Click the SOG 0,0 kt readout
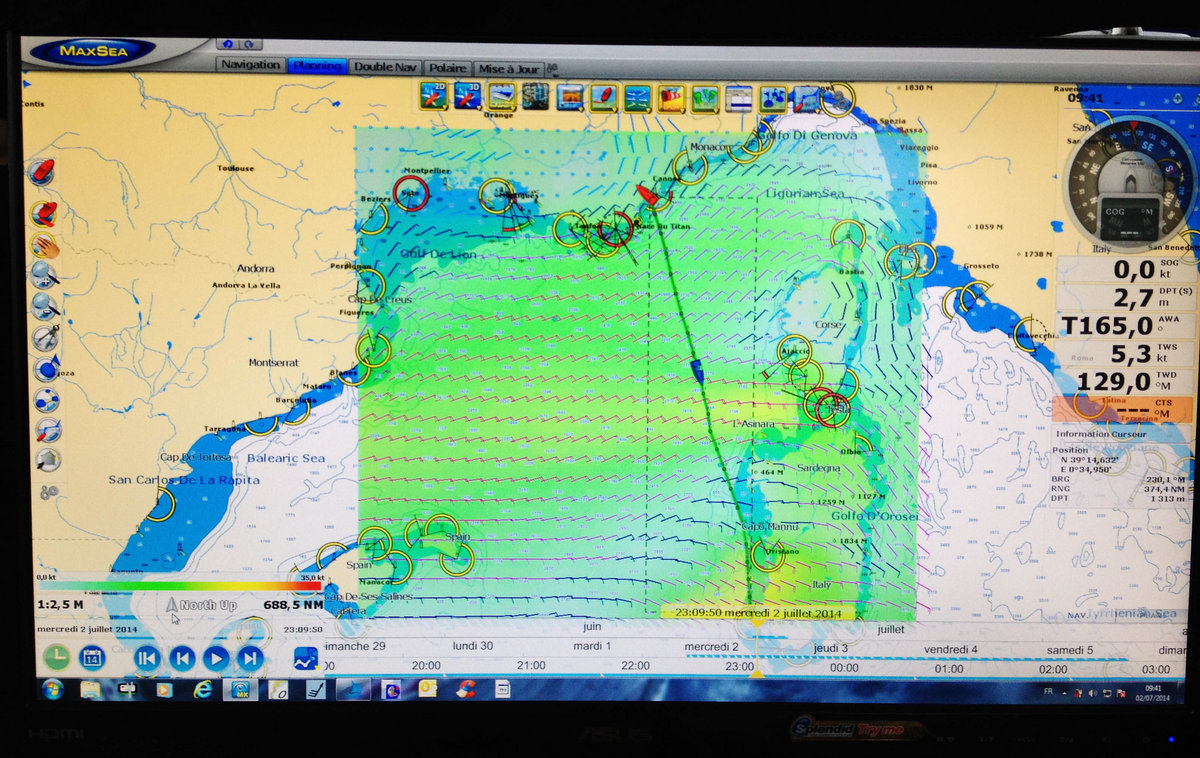The image size is (1200, 758). coord(1126,270)
